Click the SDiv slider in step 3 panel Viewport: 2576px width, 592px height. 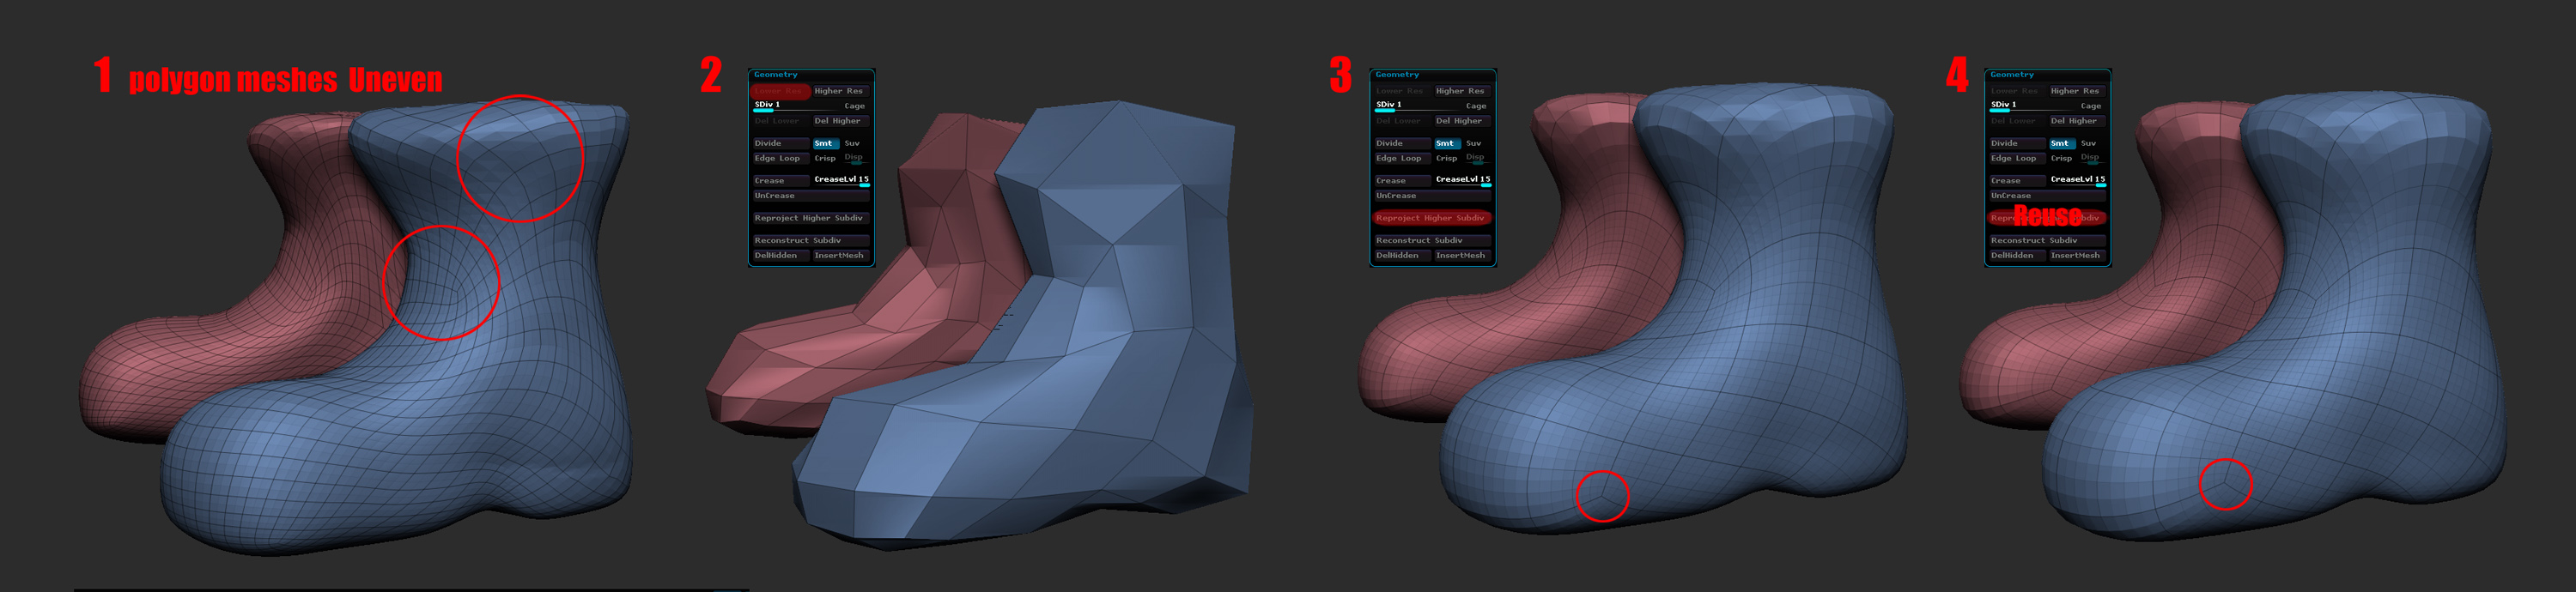coord(1418,106)
